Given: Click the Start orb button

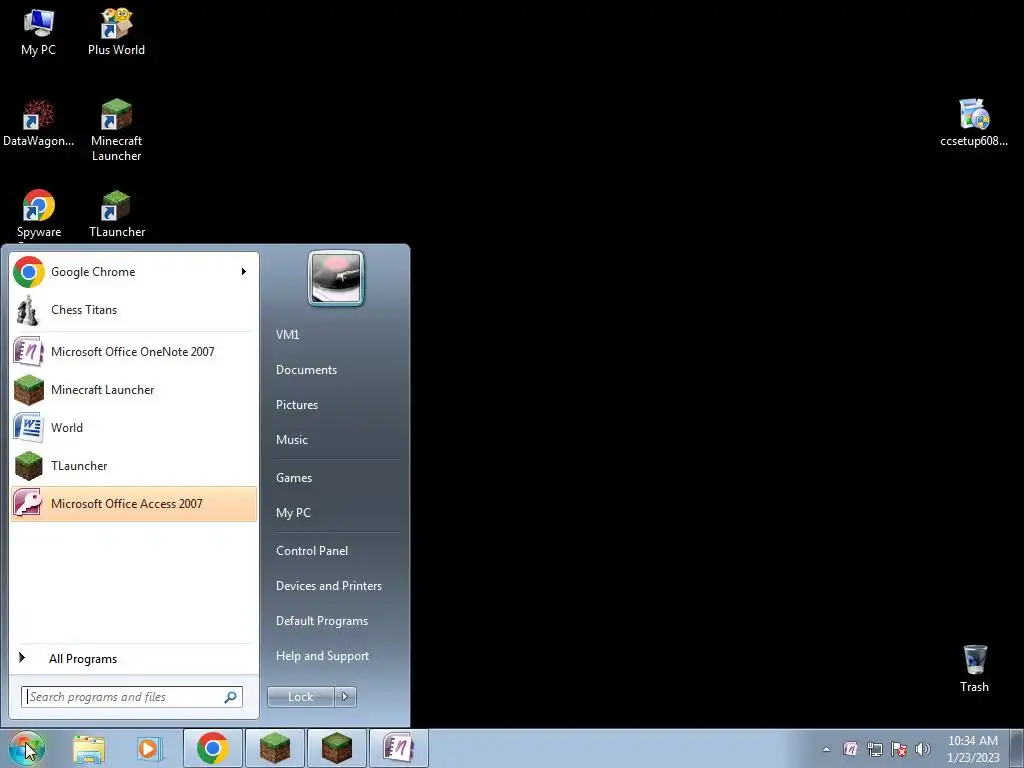Looking at the screenshot, I should click(x=26, y=748).
